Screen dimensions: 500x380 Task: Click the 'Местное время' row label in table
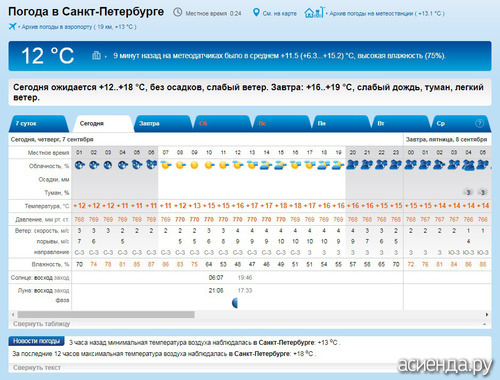point(48,153)
